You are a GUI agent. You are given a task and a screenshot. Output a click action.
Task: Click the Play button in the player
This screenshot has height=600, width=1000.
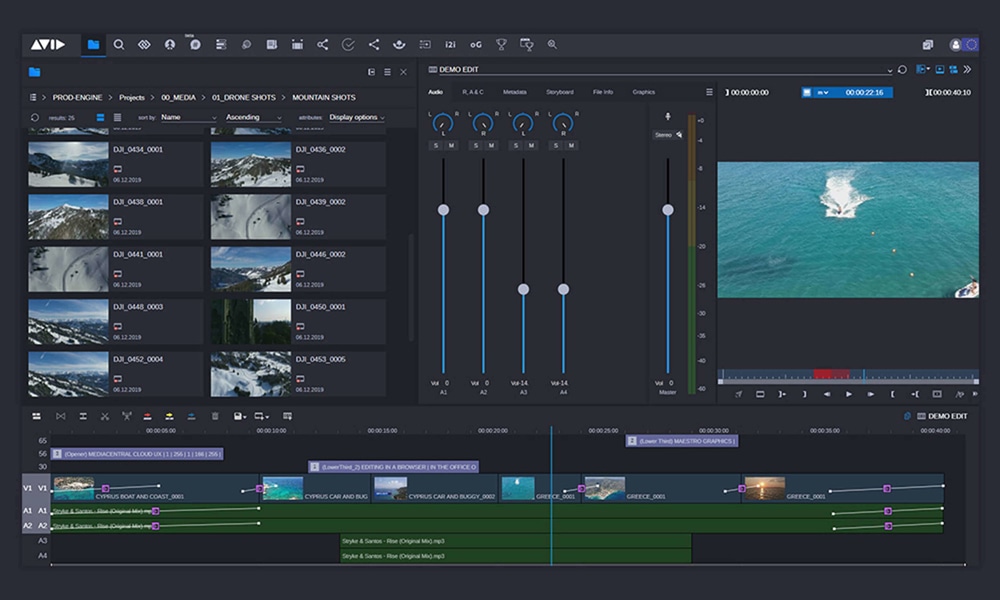coord(848,394)
